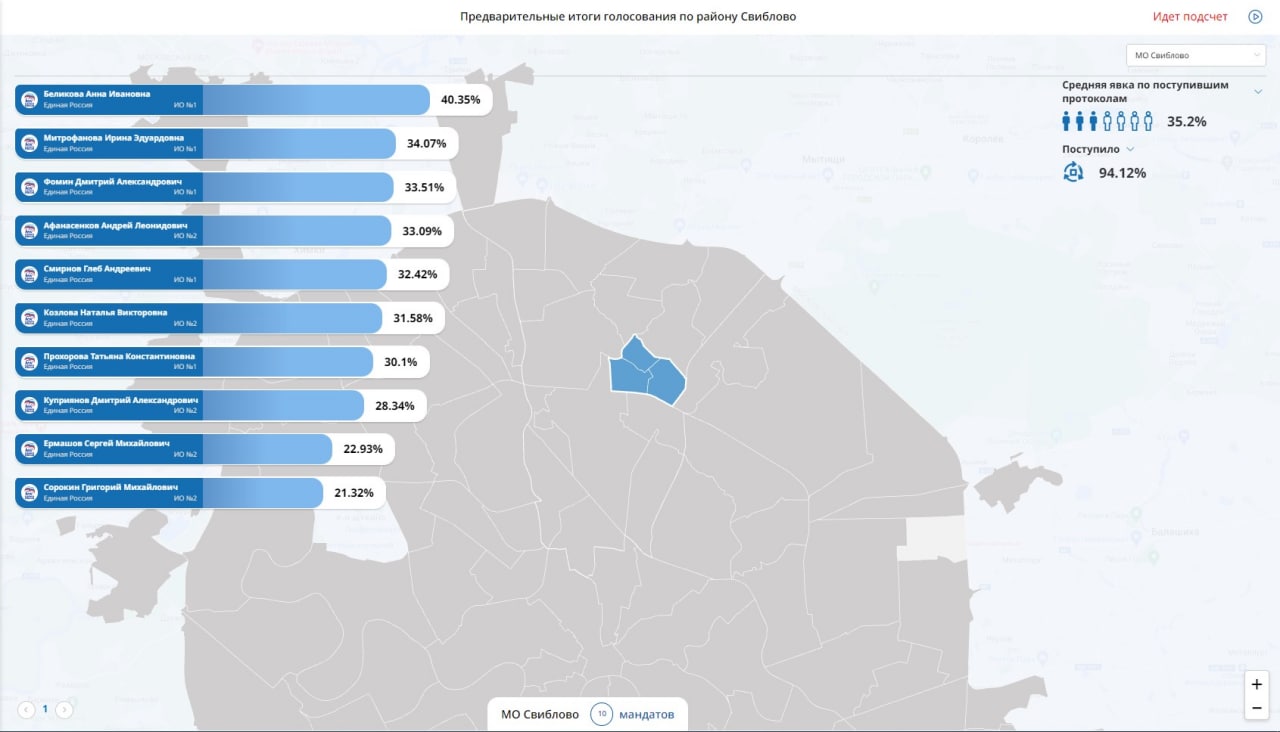Expand the Поступило section chevron
The image size is (1280, 732).
1130,149
